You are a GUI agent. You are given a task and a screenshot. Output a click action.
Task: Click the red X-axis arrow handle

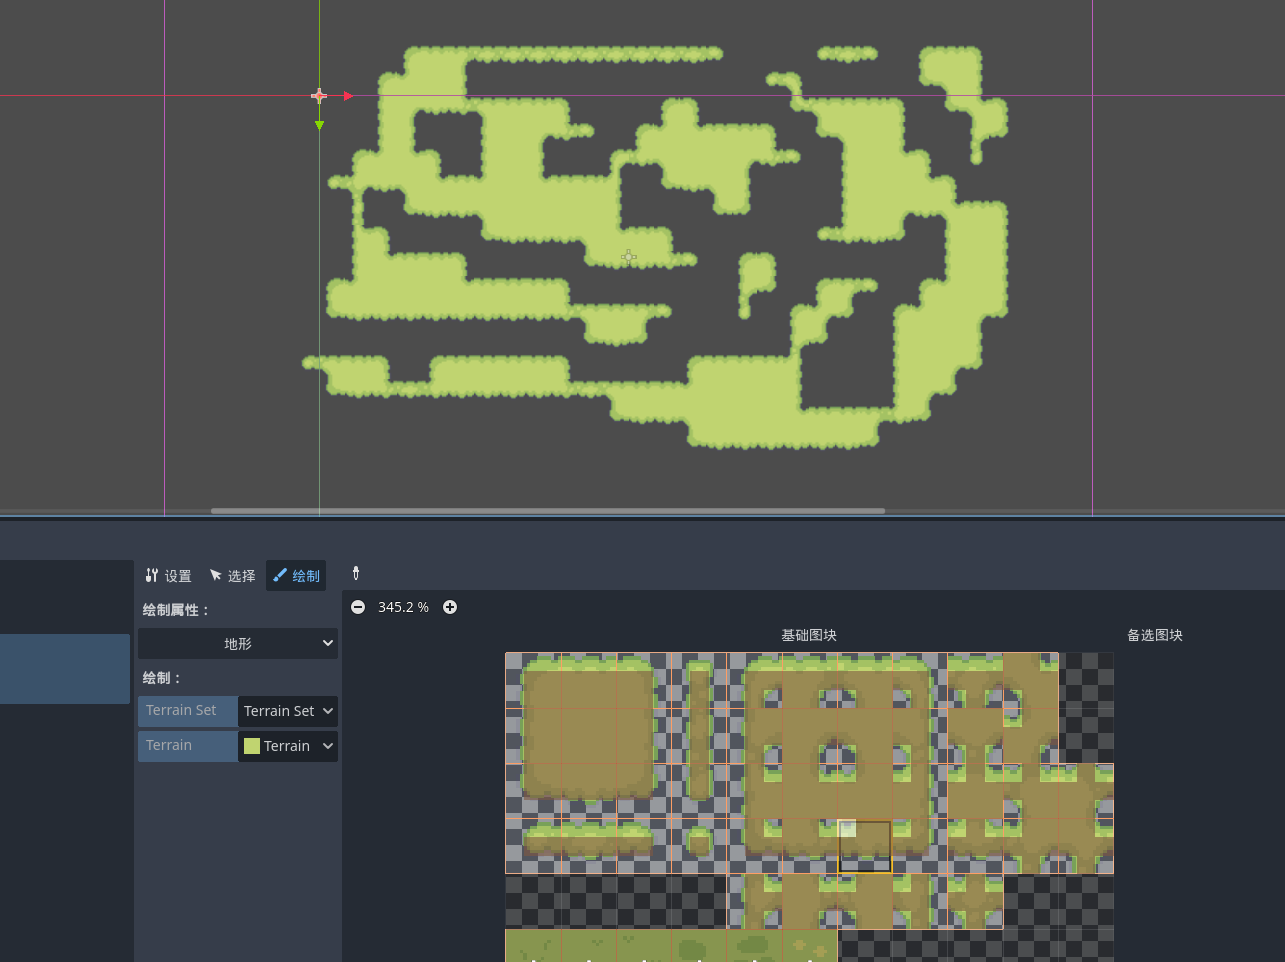348,96
